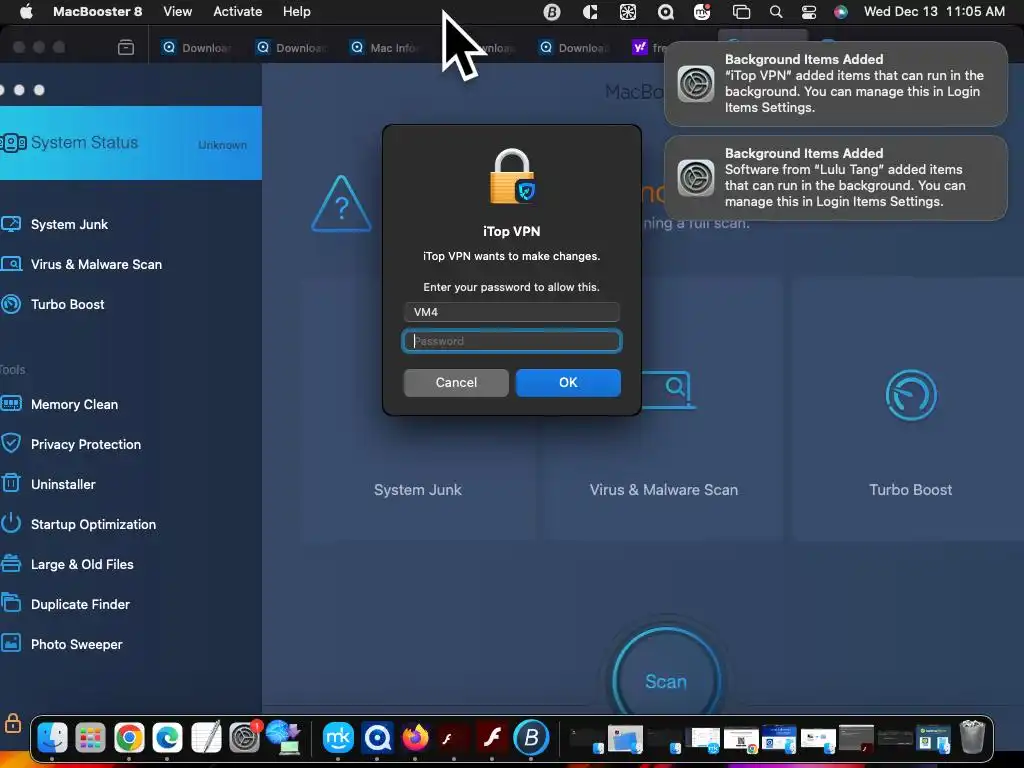Open Startup Optimization in sidebar
Viewport: 1024px width, 768px height.
point(79,524)
